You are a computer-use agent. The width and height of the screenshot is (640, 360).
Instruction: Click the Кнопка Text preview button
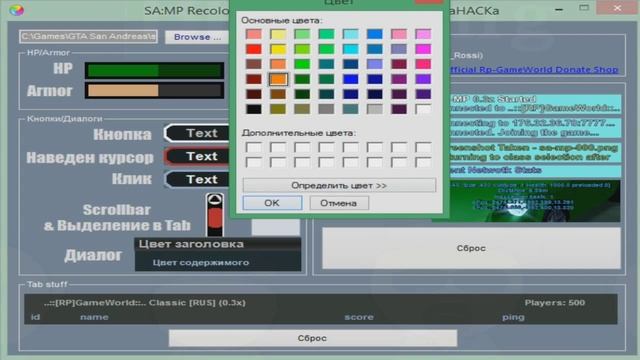click(197, 133)
